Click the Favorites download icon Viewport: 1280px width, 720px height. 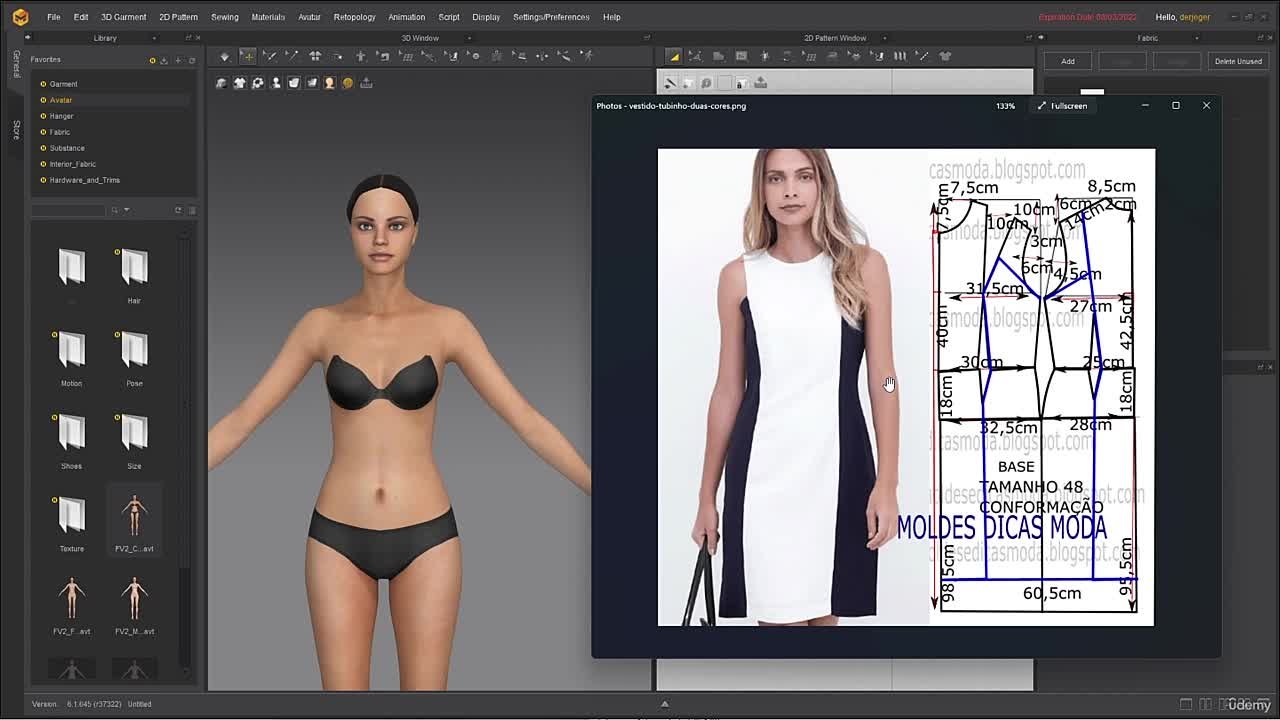[164, 60]
